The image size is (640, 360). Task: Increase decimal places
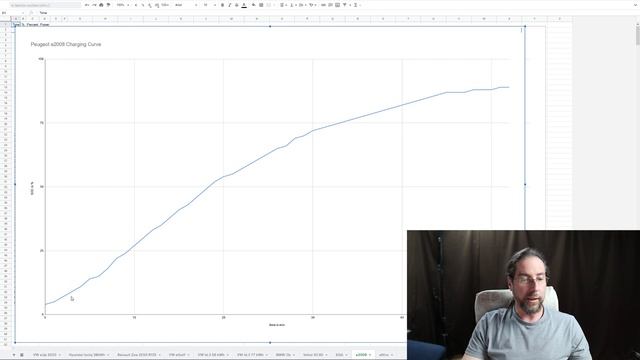[x=157, y=5]
